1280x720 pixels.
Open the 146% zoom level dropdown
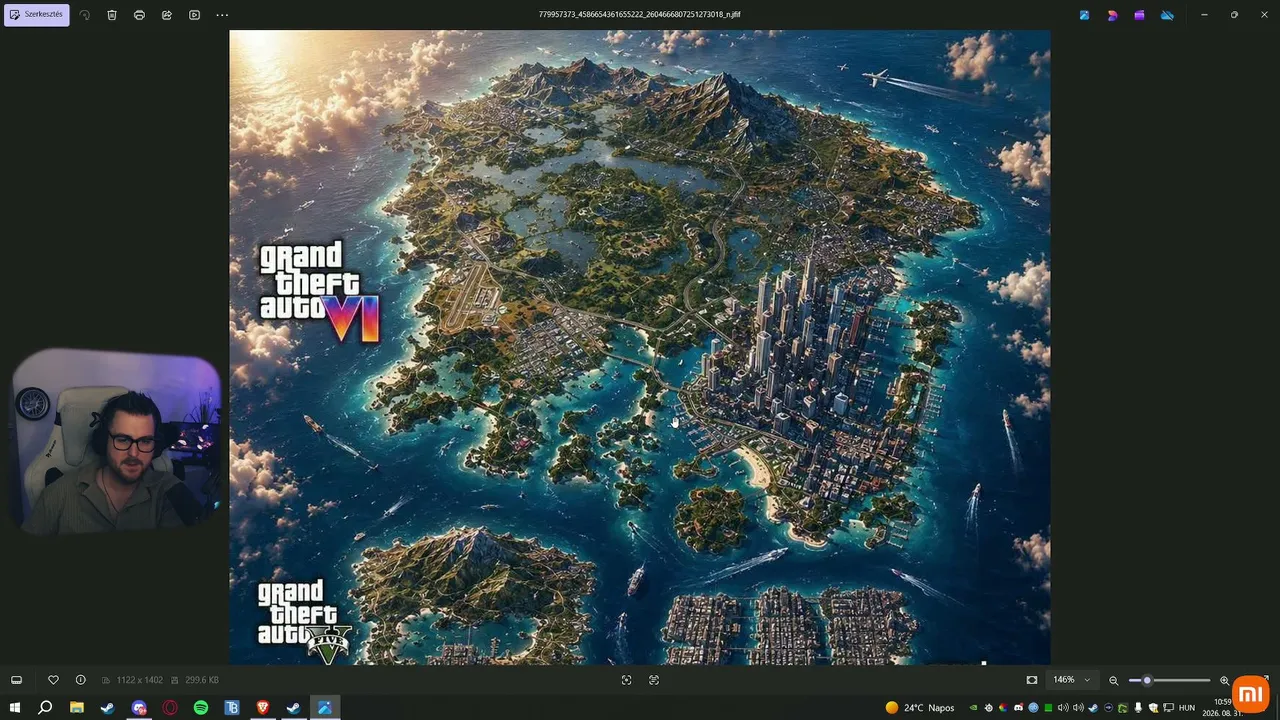pyautogui.click(x=1071, y=680)
